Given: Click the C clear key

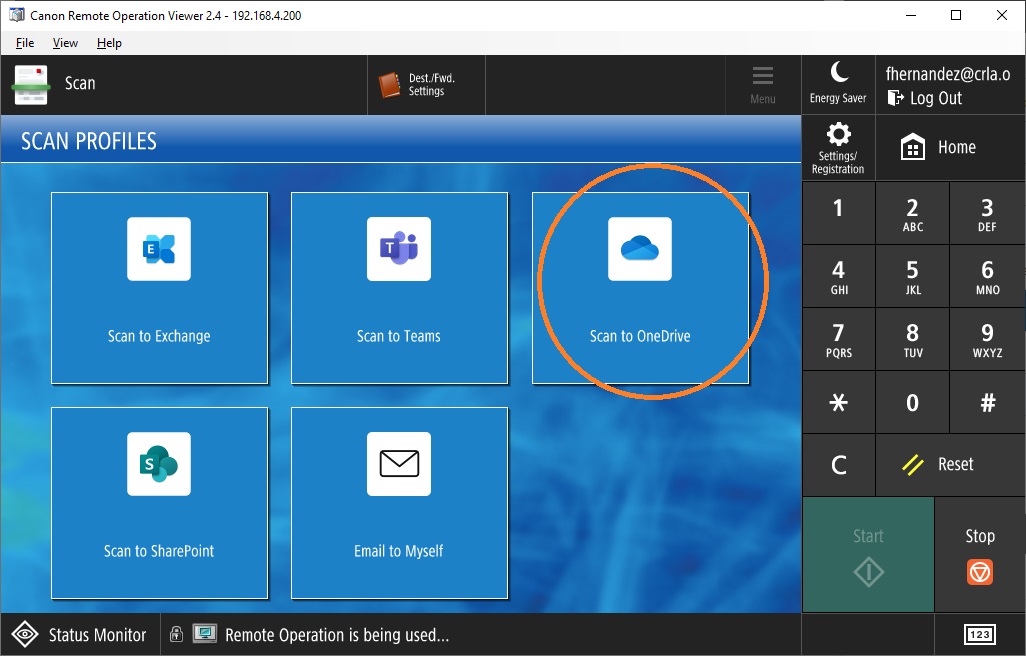Looking at the screenshot, I should (838, 465).
